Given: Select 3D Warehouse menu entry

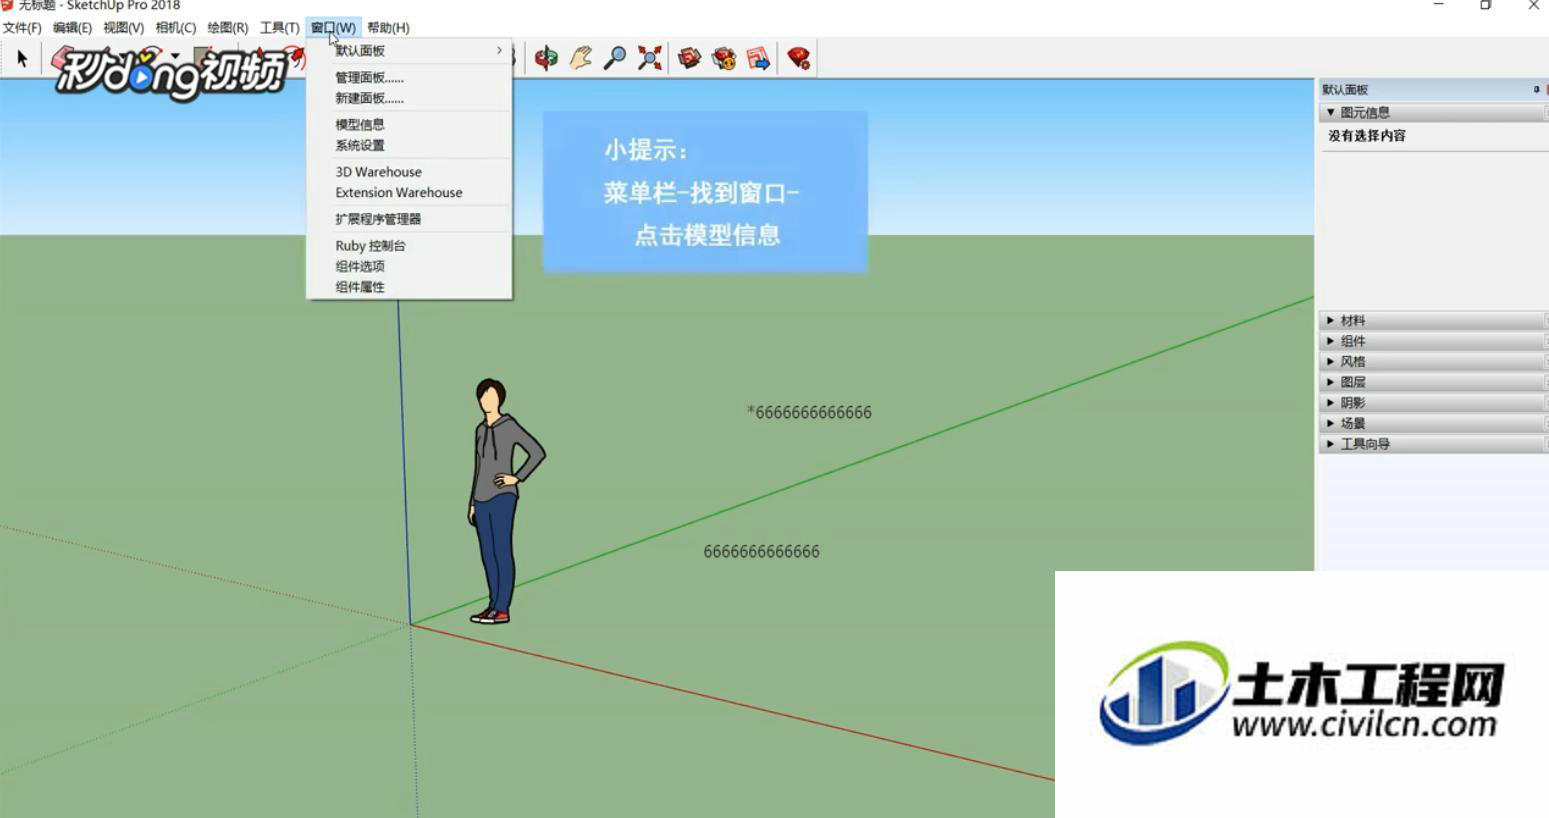Looking at the screenshot, I should coord(409,172).
